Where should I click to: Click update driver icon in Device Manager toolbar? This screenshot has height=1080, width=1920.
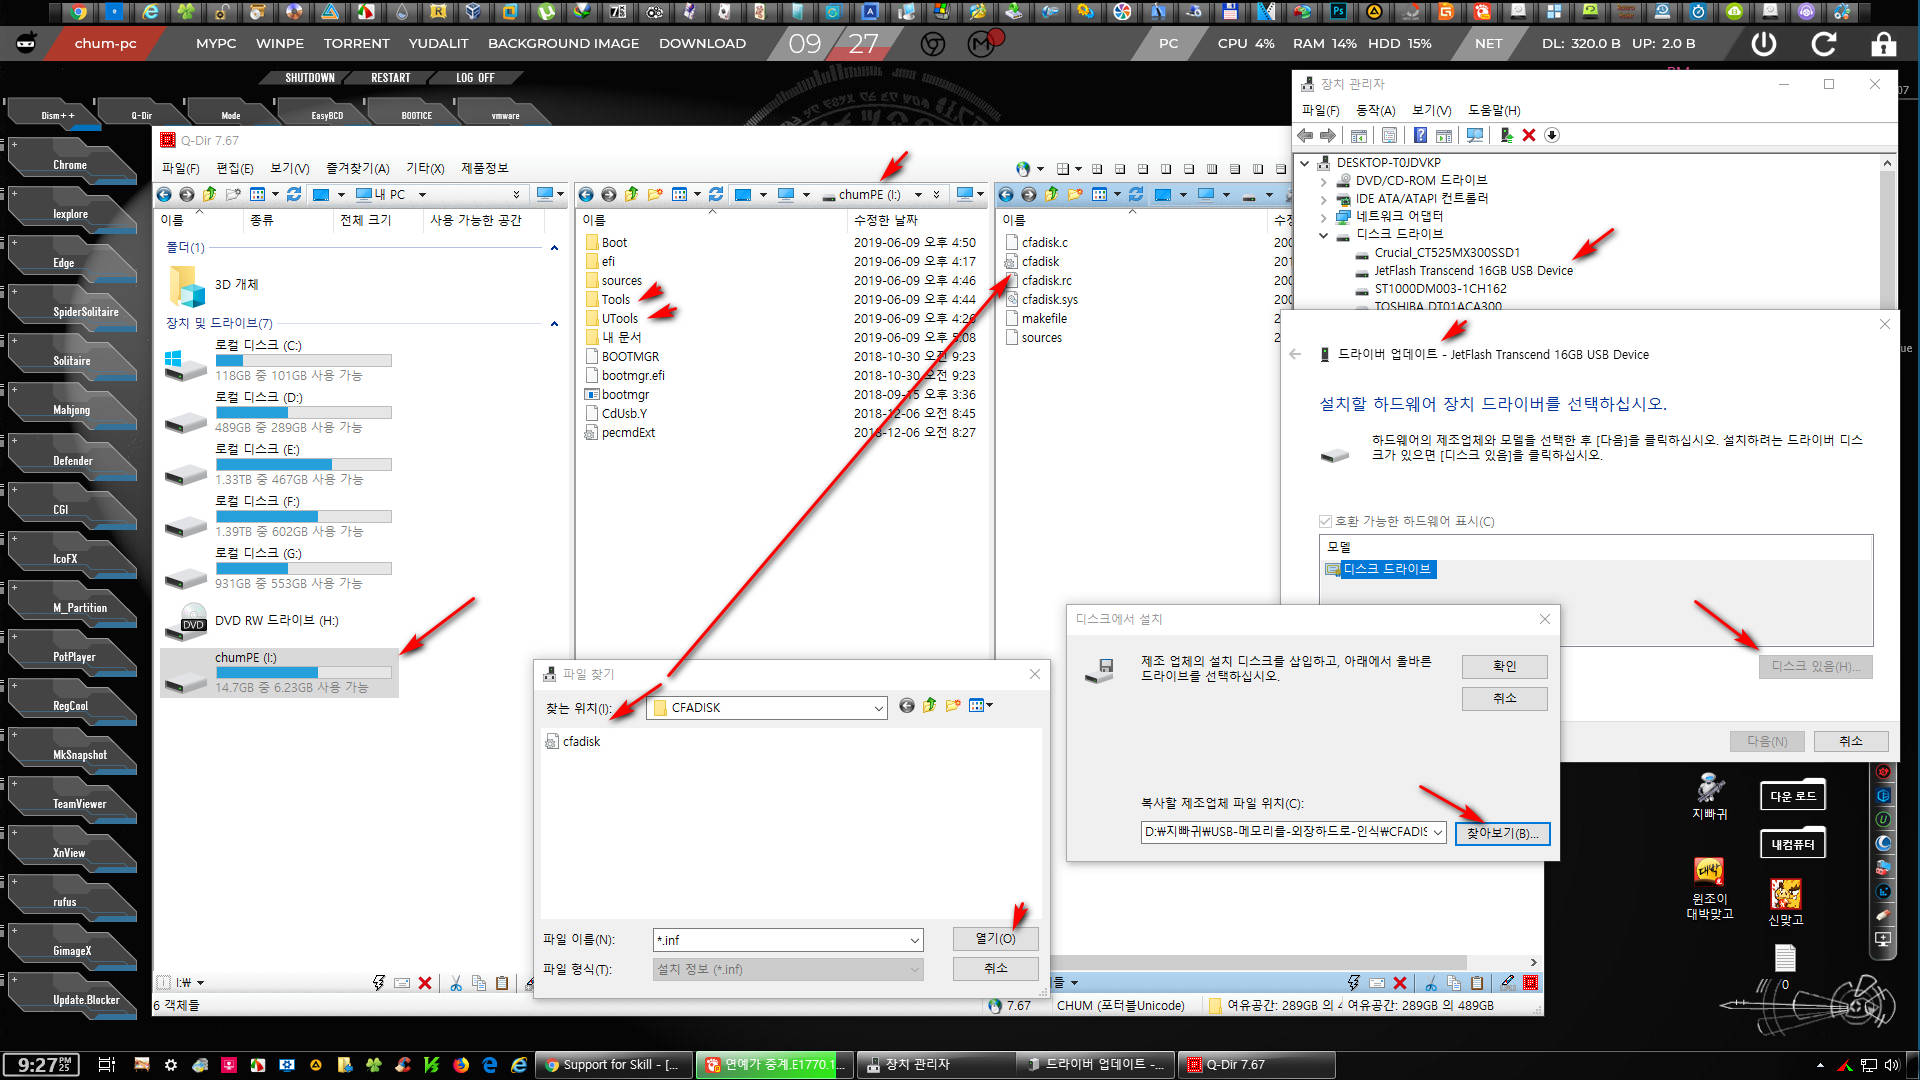click(1506, 135)
